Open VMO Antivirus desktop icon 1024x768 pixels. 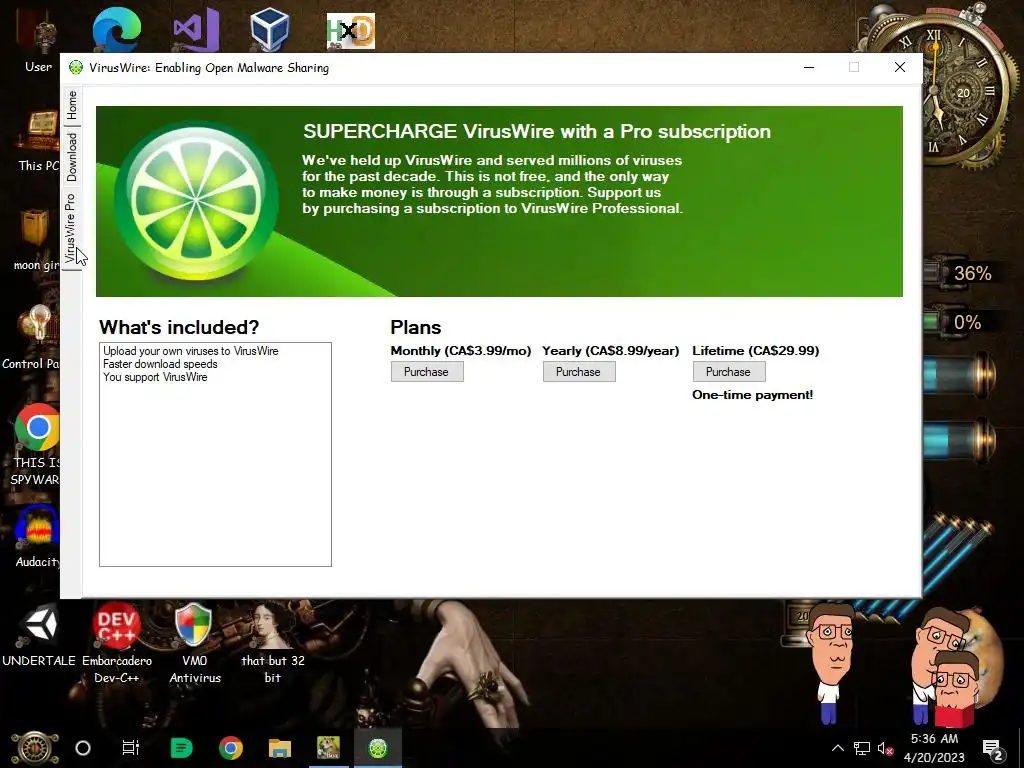click(194, 643)
